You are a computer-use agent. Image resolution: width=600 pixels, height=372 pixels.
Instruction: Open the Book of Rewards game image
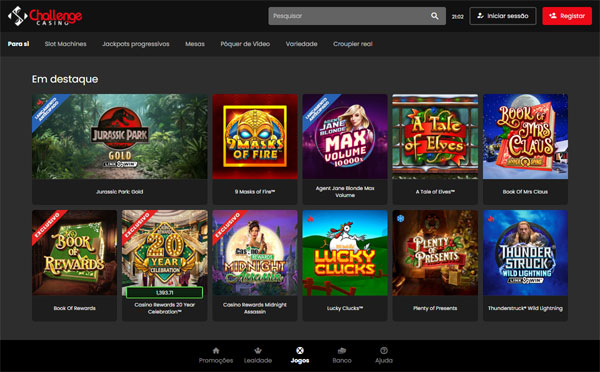75,253
